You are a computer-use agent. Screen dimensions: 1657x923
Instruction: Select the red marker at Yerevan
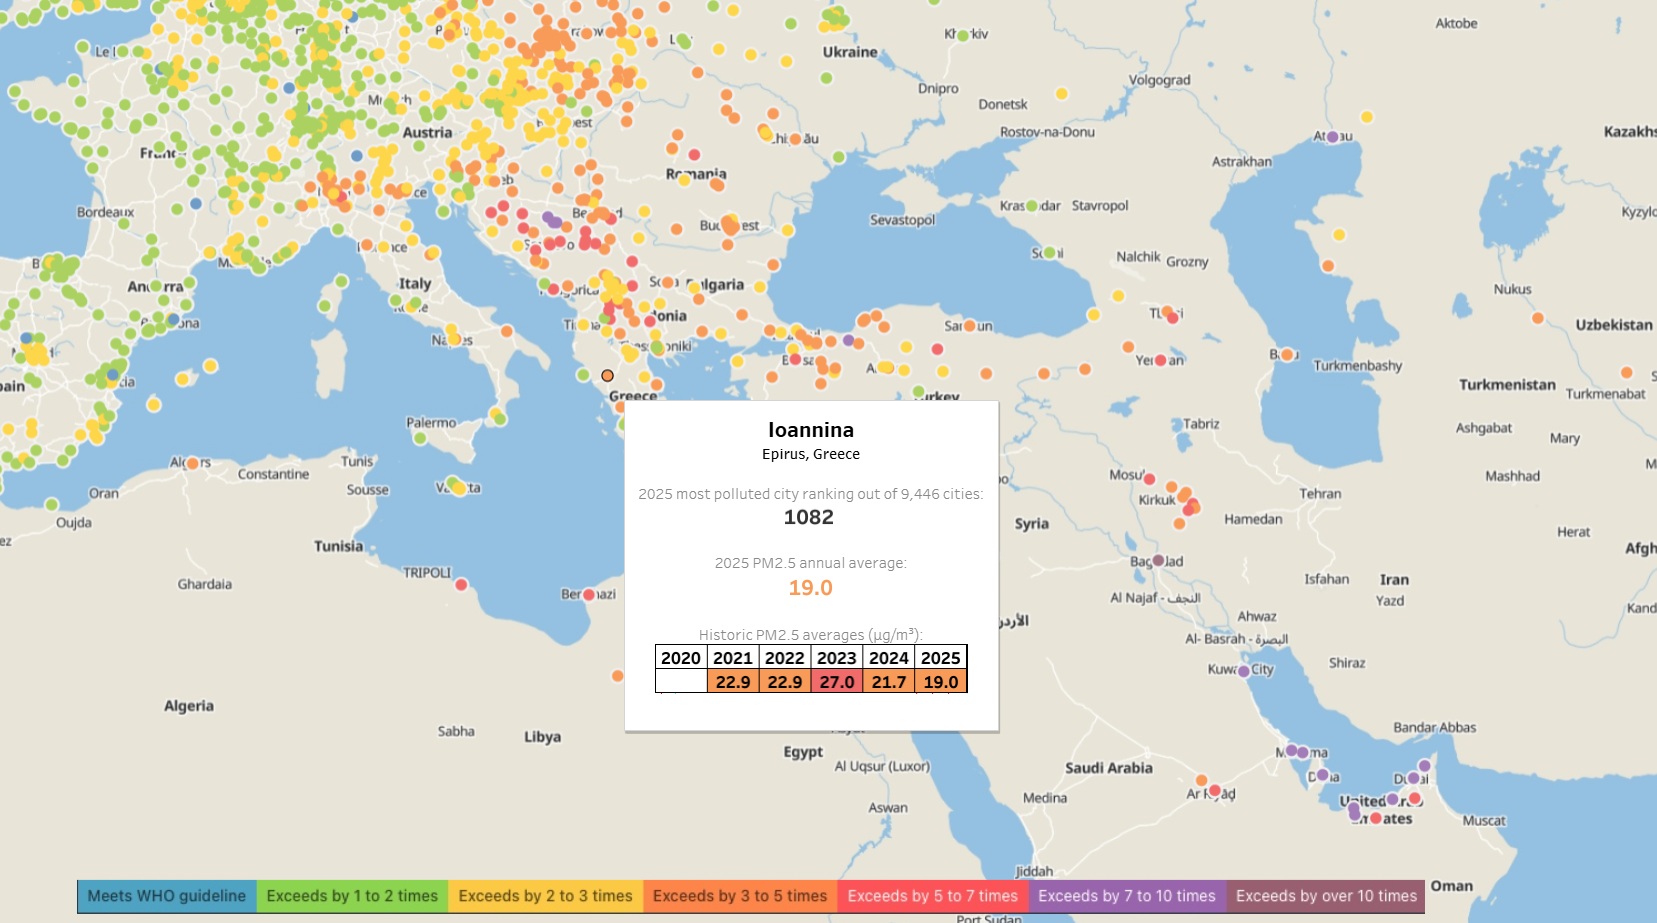click(1160, 360)
